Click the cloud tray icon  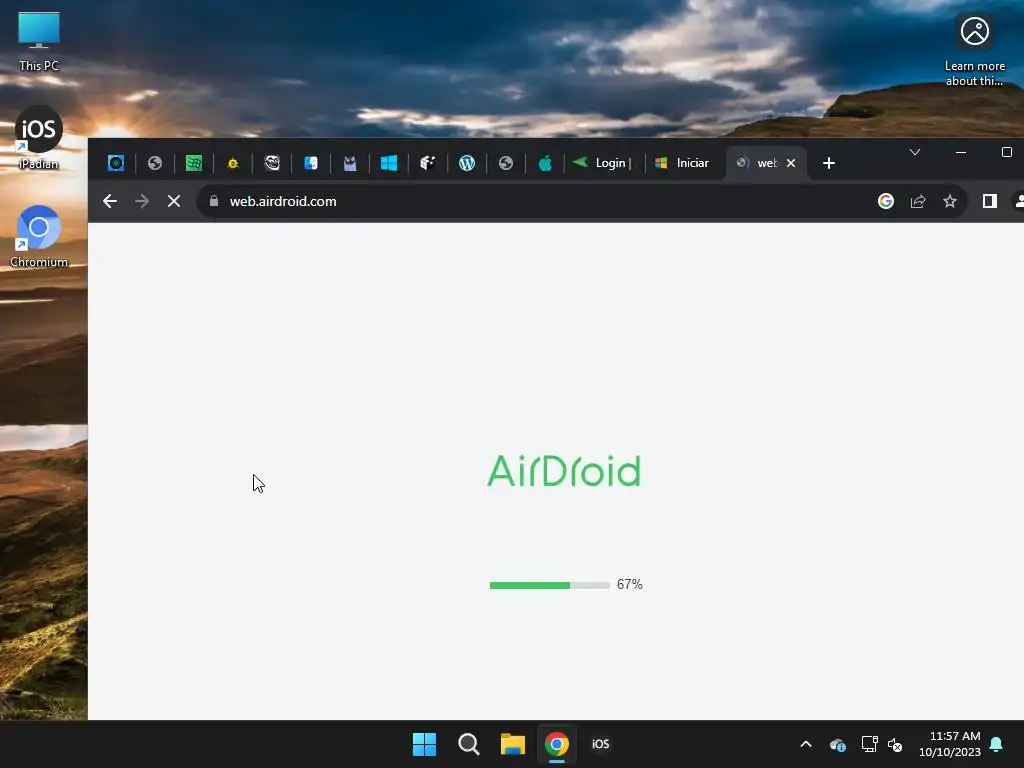(838, 744)
